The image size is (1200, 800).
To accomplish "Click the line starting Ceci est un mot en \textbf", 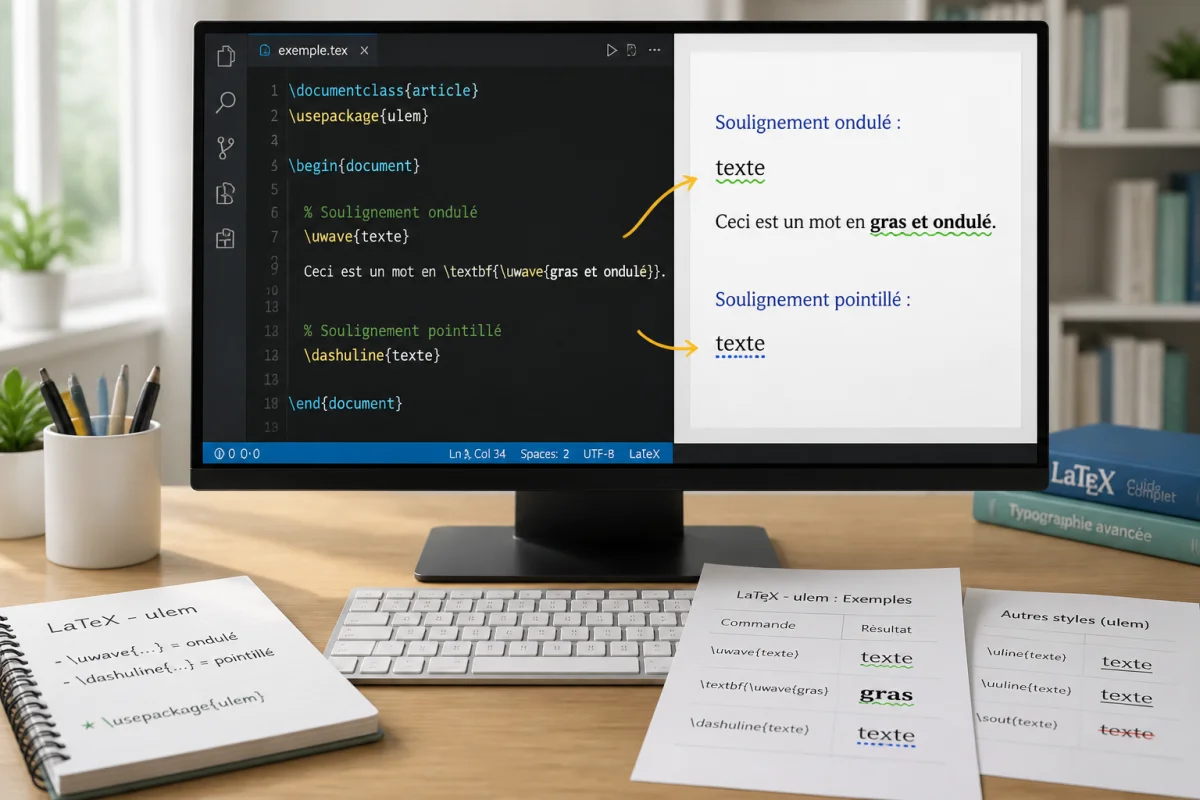I will (484, 271).
